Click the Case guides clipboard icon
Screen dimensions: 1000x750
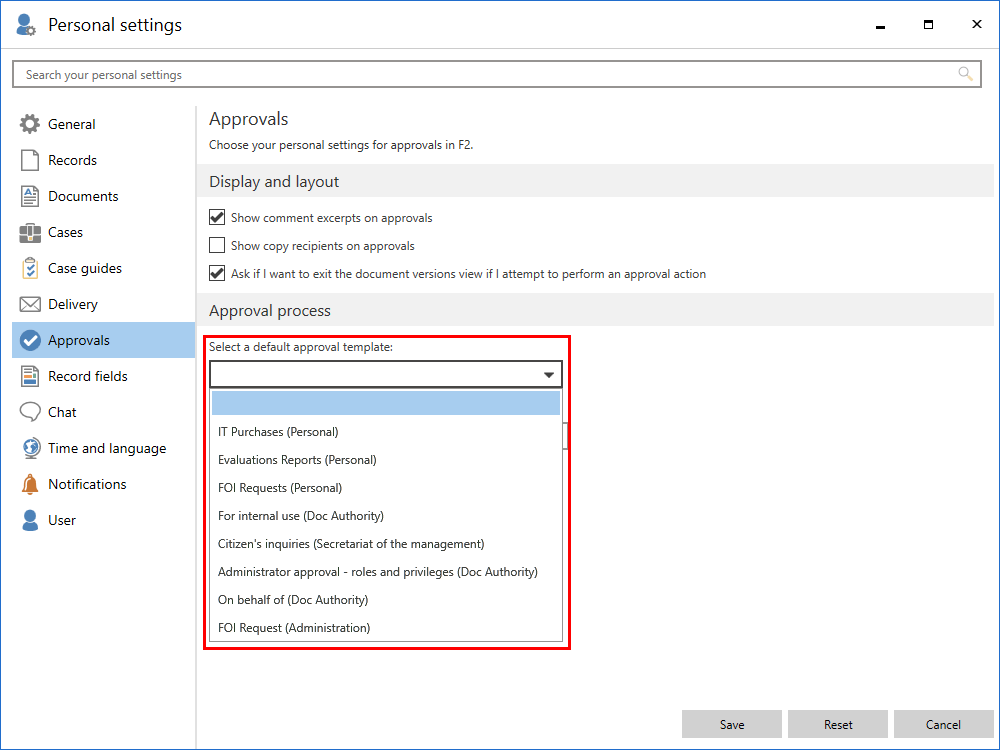click(29, 268)
